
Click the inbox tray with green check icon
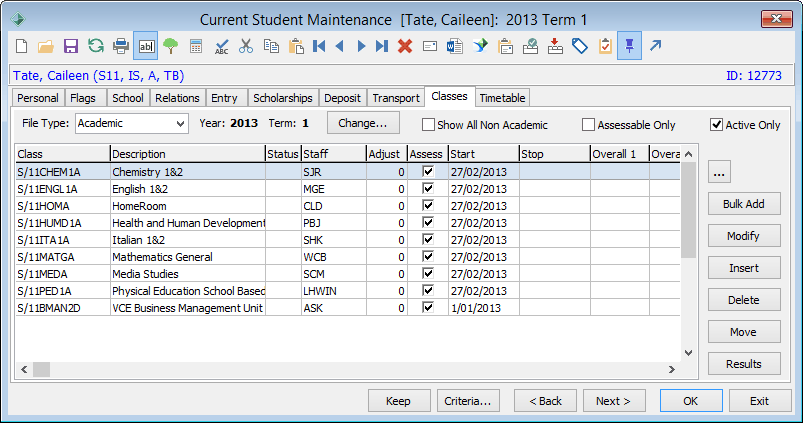pyautogui.click(x=531, y=46)
